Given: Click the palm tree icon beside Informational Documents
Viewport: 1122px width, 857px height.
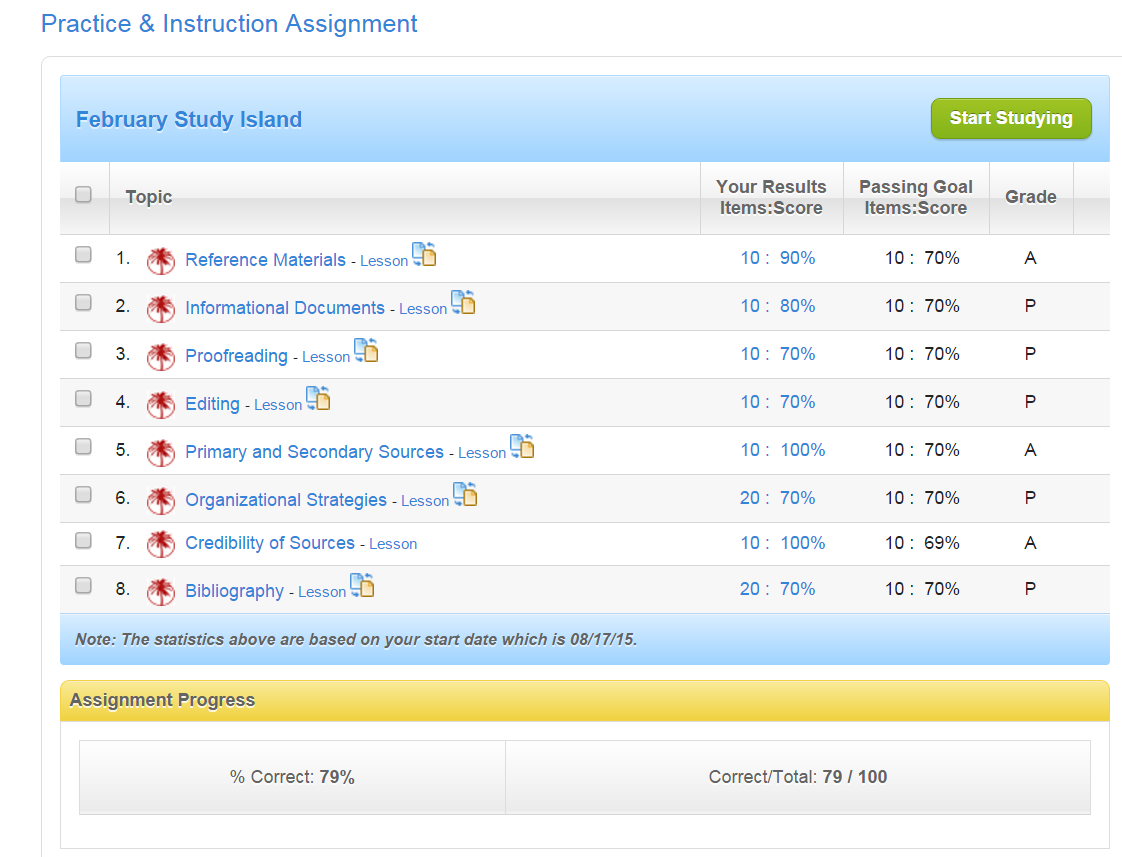Looking at the screenshot, I should tap(161, 309).
